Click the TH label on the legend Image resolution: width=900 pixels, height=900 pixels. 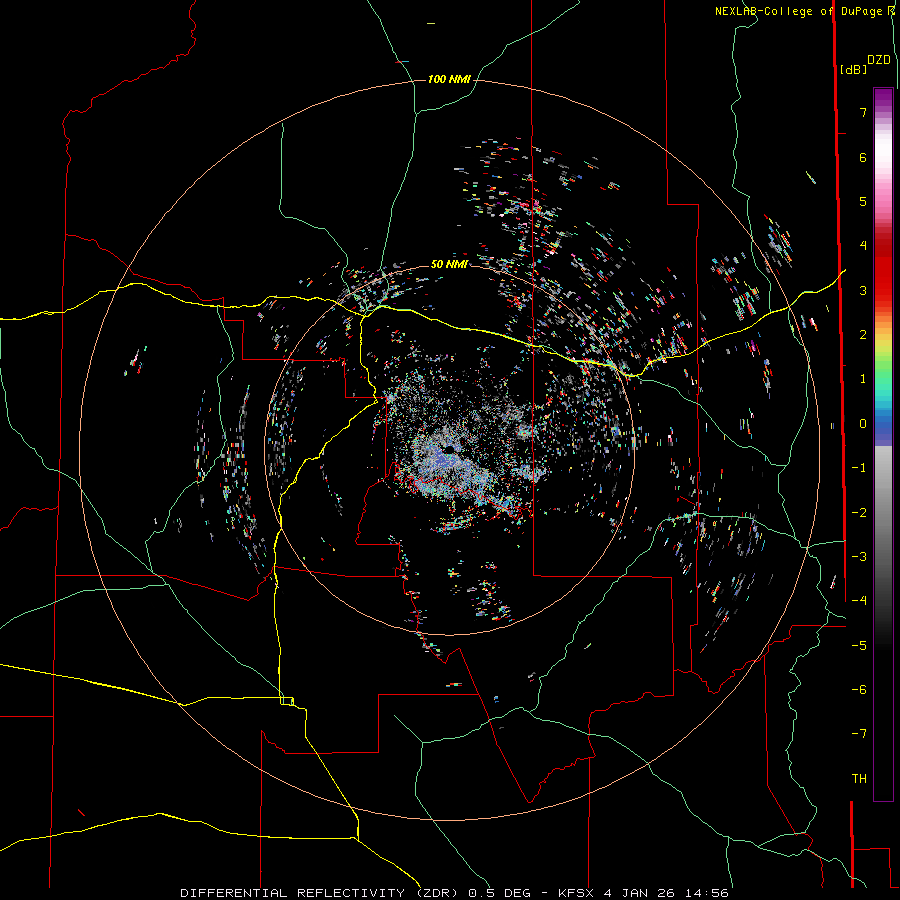coord(859,779)
